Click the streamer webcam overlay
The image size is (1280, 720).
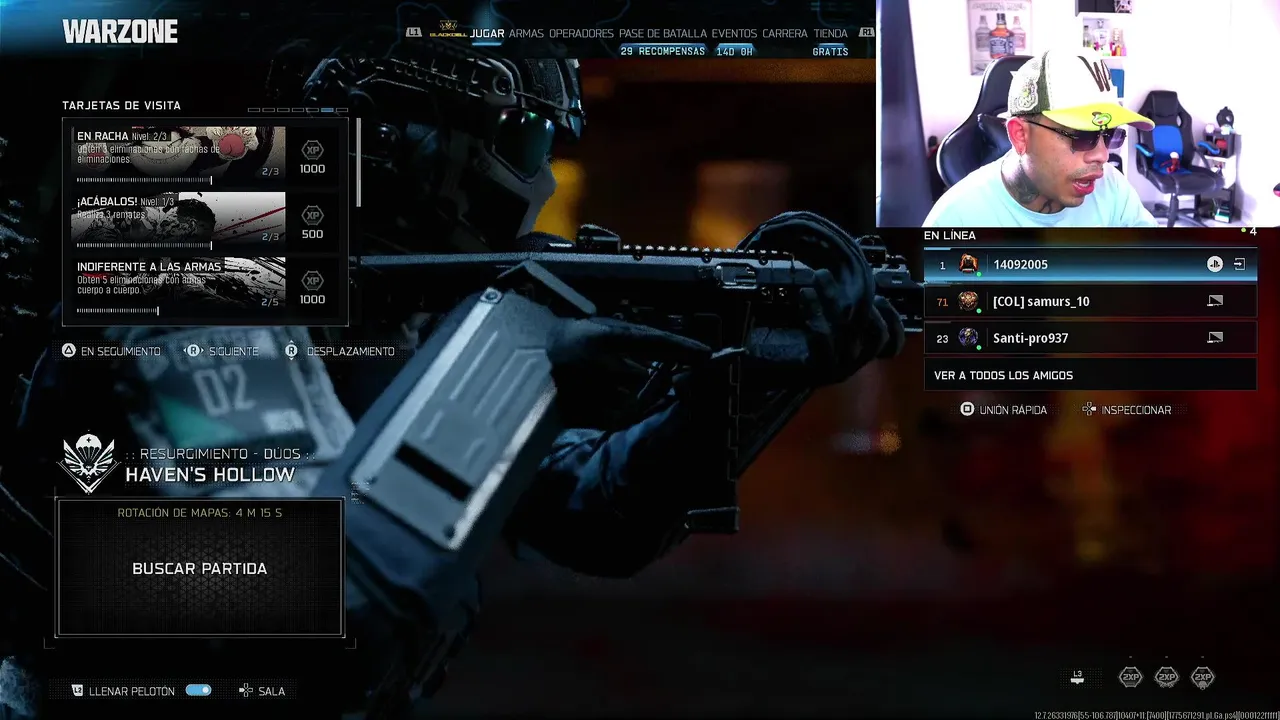click(x=1078, y=113)
